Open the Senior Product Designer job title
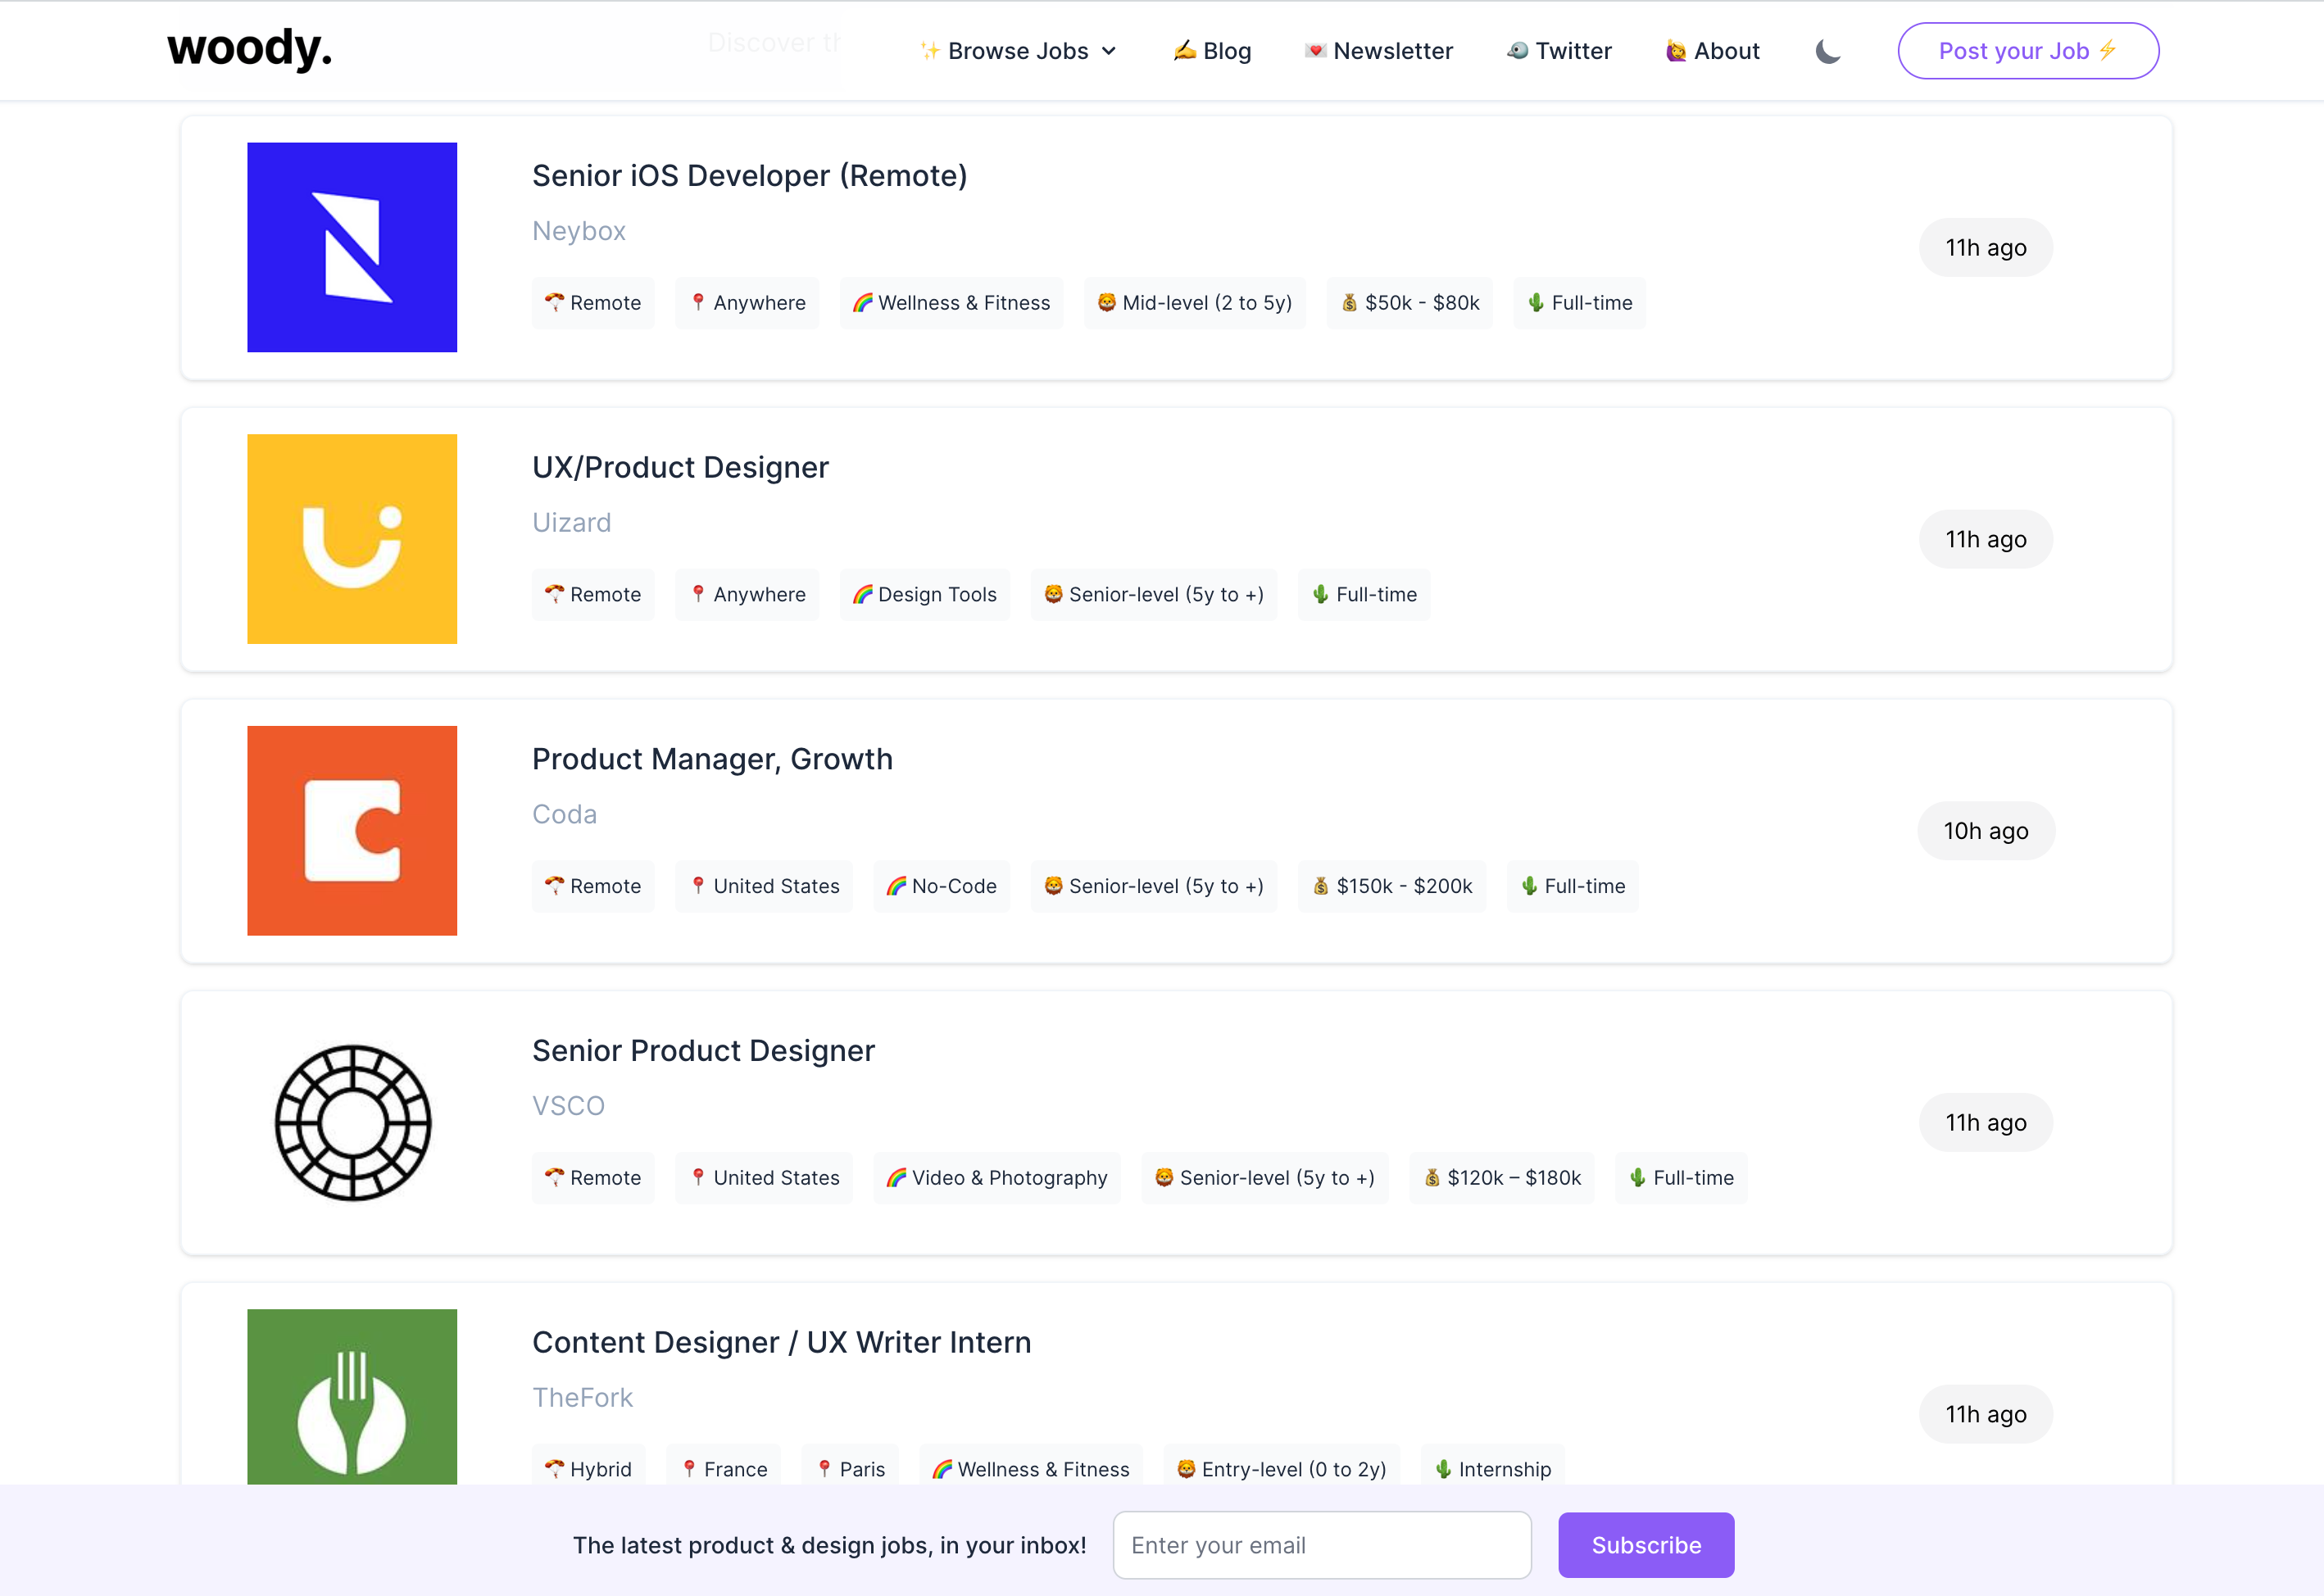The image size is (2324, 1596). pyautogui.click(x=703, y=1051)
